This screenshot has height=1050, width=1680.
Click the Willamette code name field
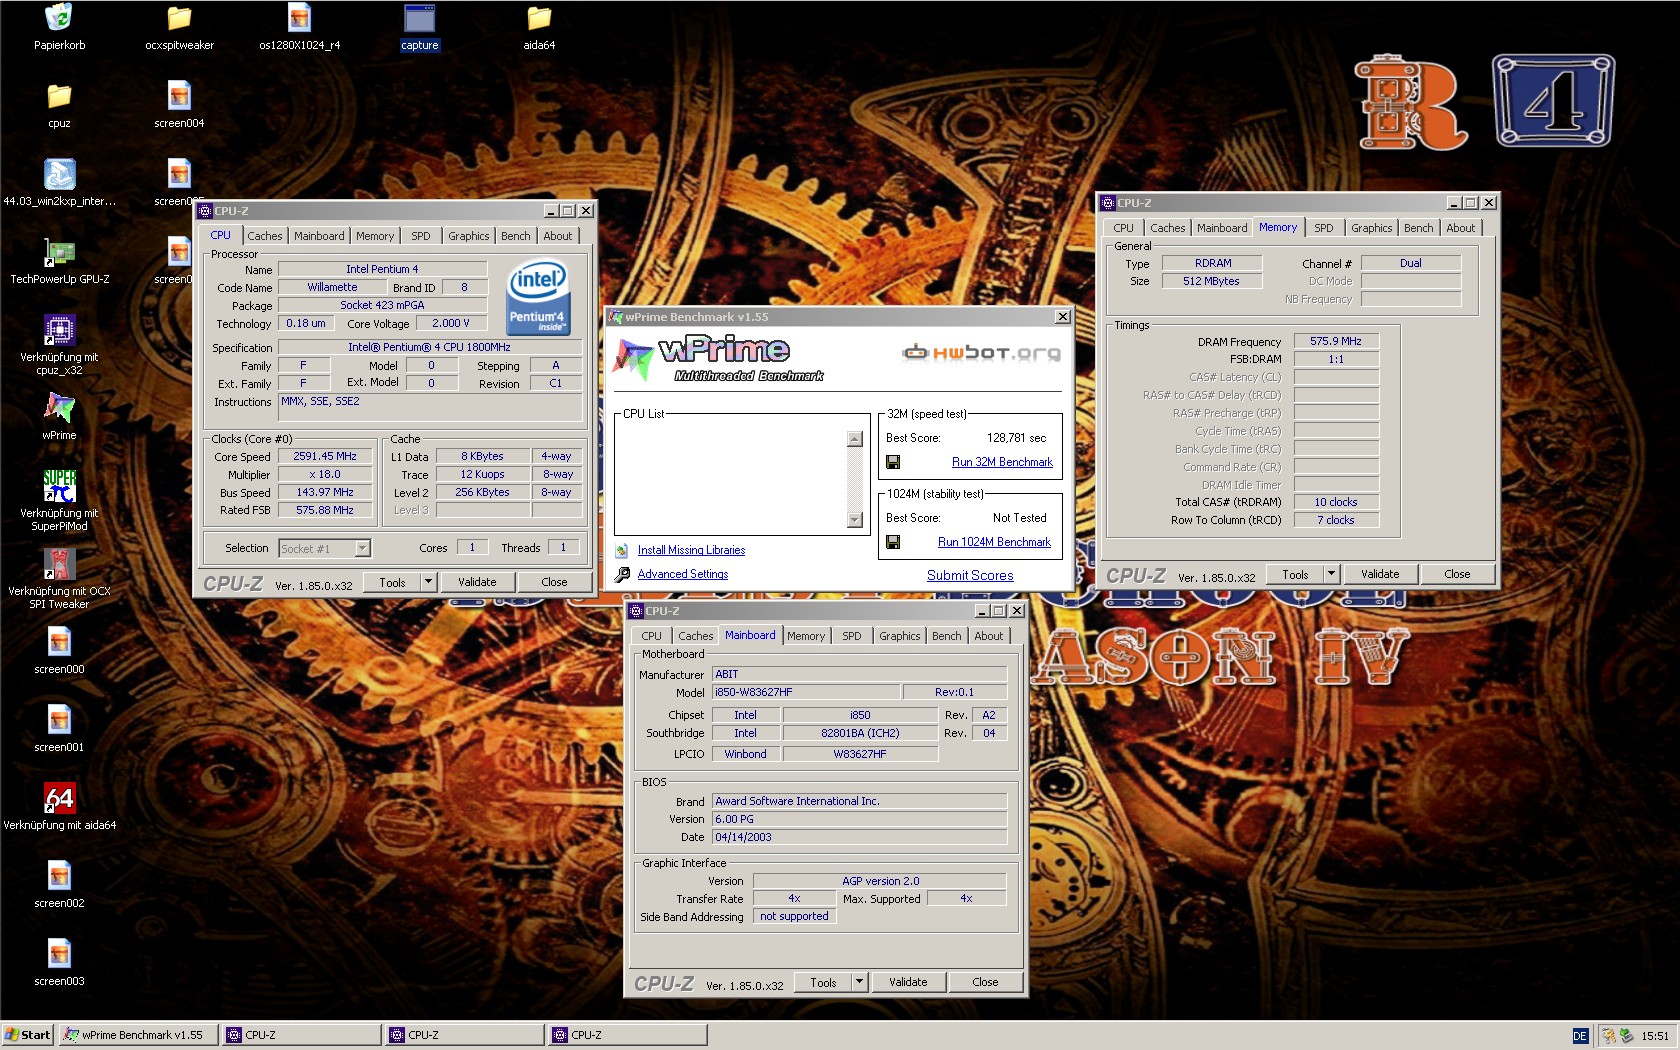point(332,287)
